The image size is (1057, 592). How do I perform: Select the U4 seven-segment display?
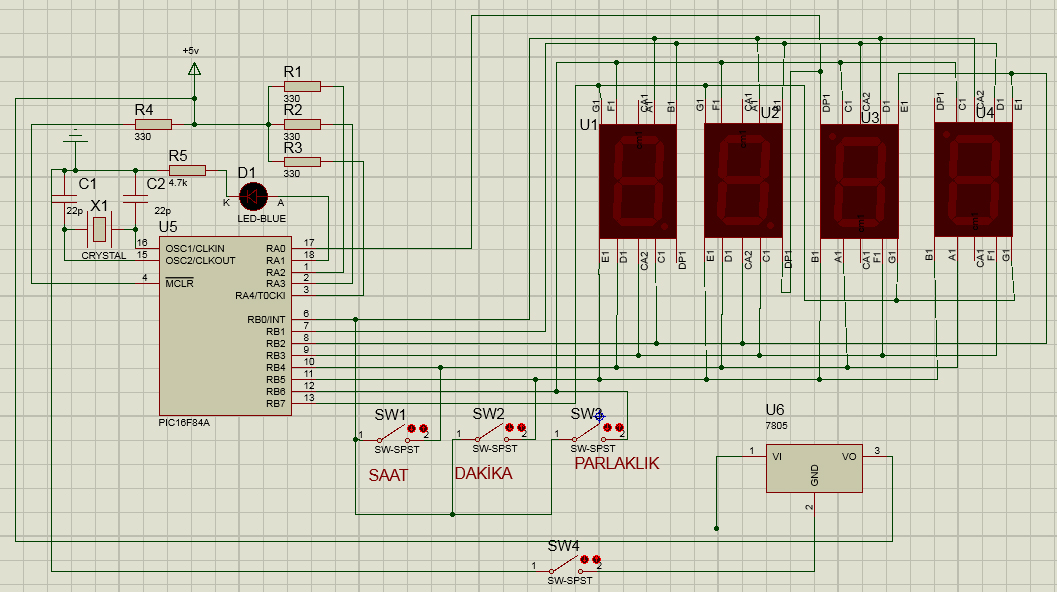(x=973, y=180)
